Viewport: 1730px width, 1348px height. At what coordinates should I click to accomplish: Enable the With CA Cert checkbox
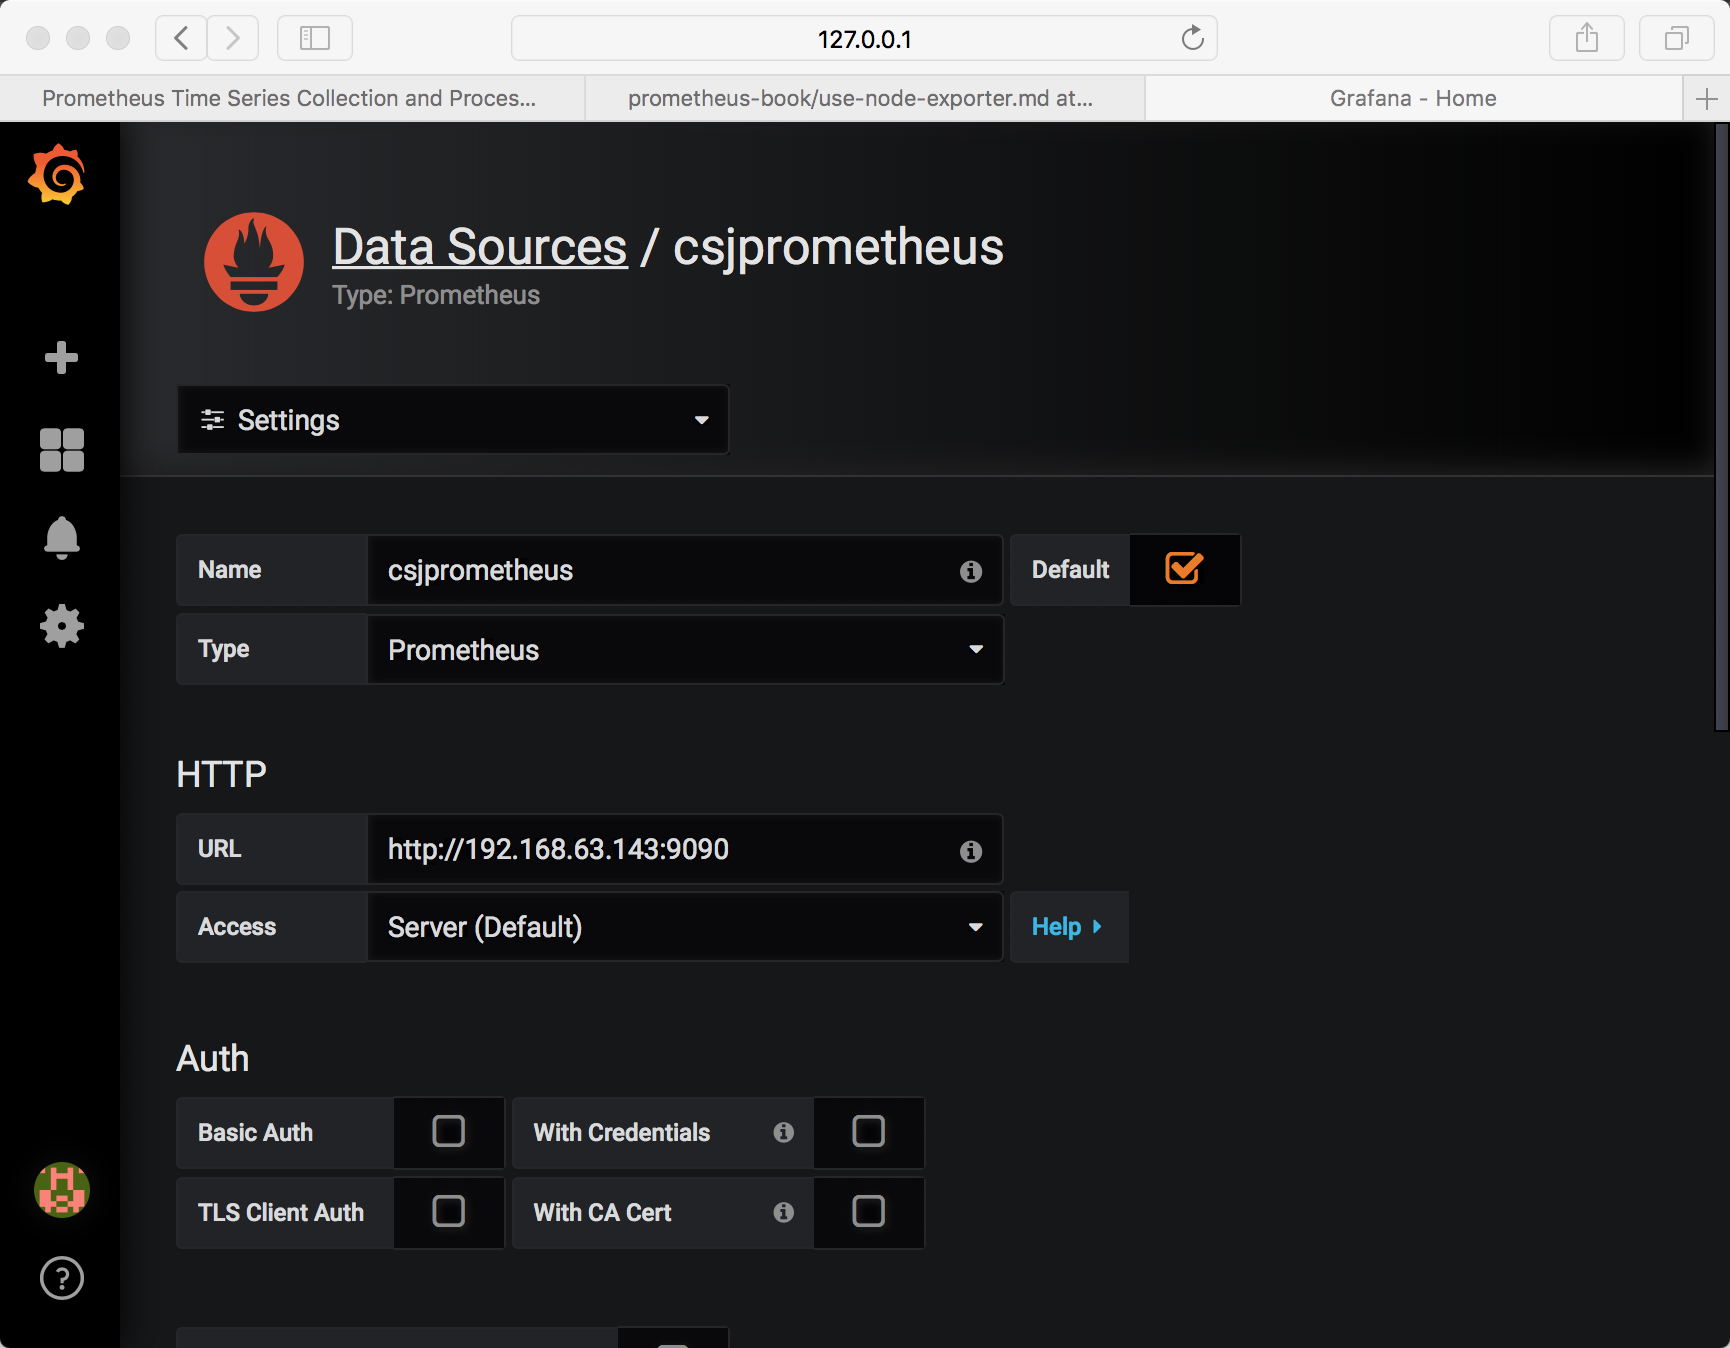tap(868, 1211)
